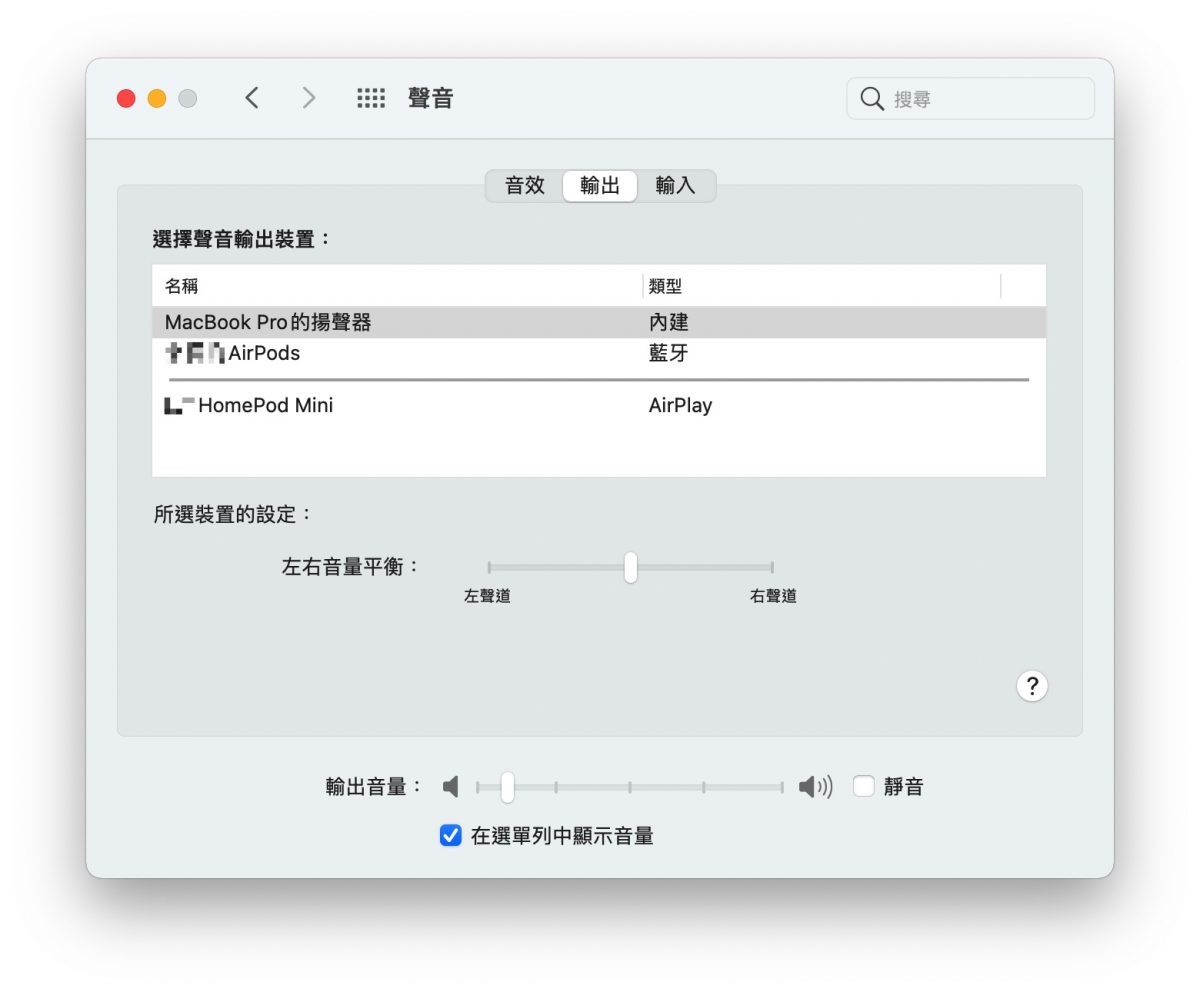The height and width of the screenshot is (992, 1200).
Task: Click the AirPlay type cell
Action: [x=680, y=406]
